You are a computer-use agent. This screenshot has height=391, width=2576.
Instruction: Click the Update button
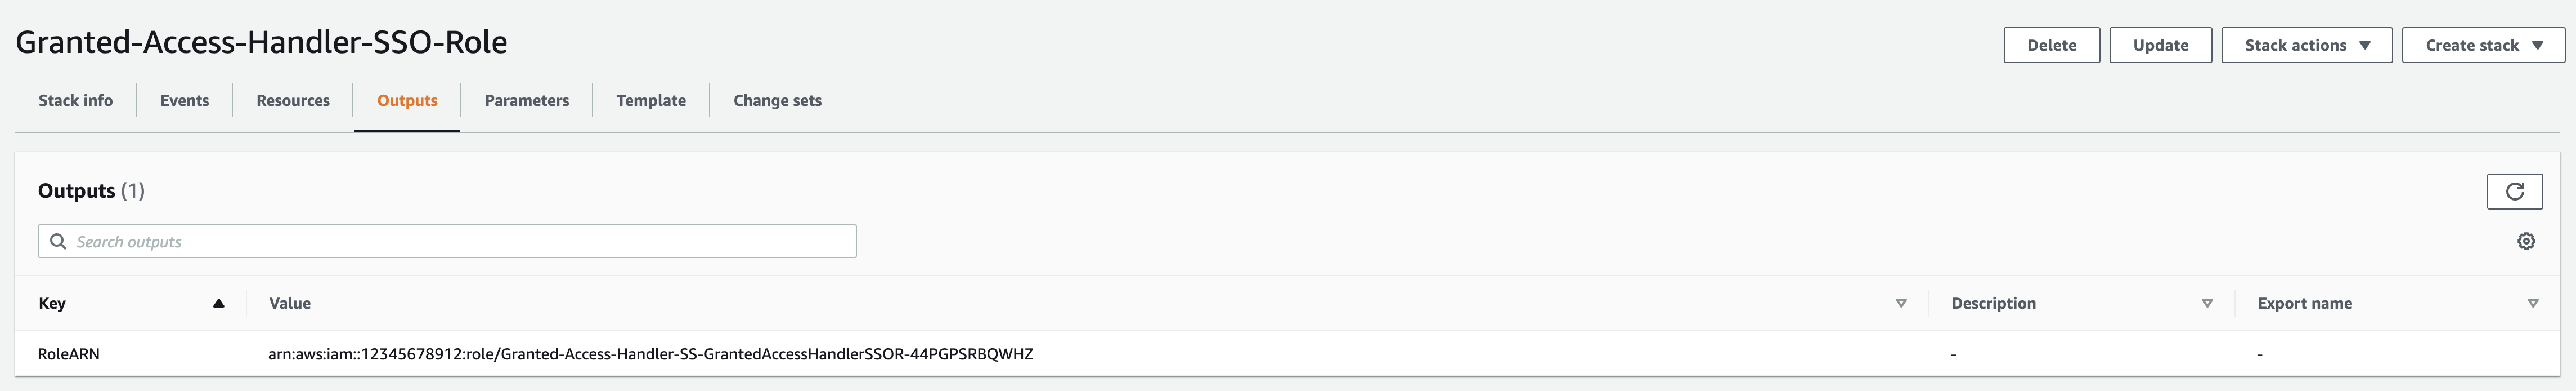click(x=2160, y=45)
